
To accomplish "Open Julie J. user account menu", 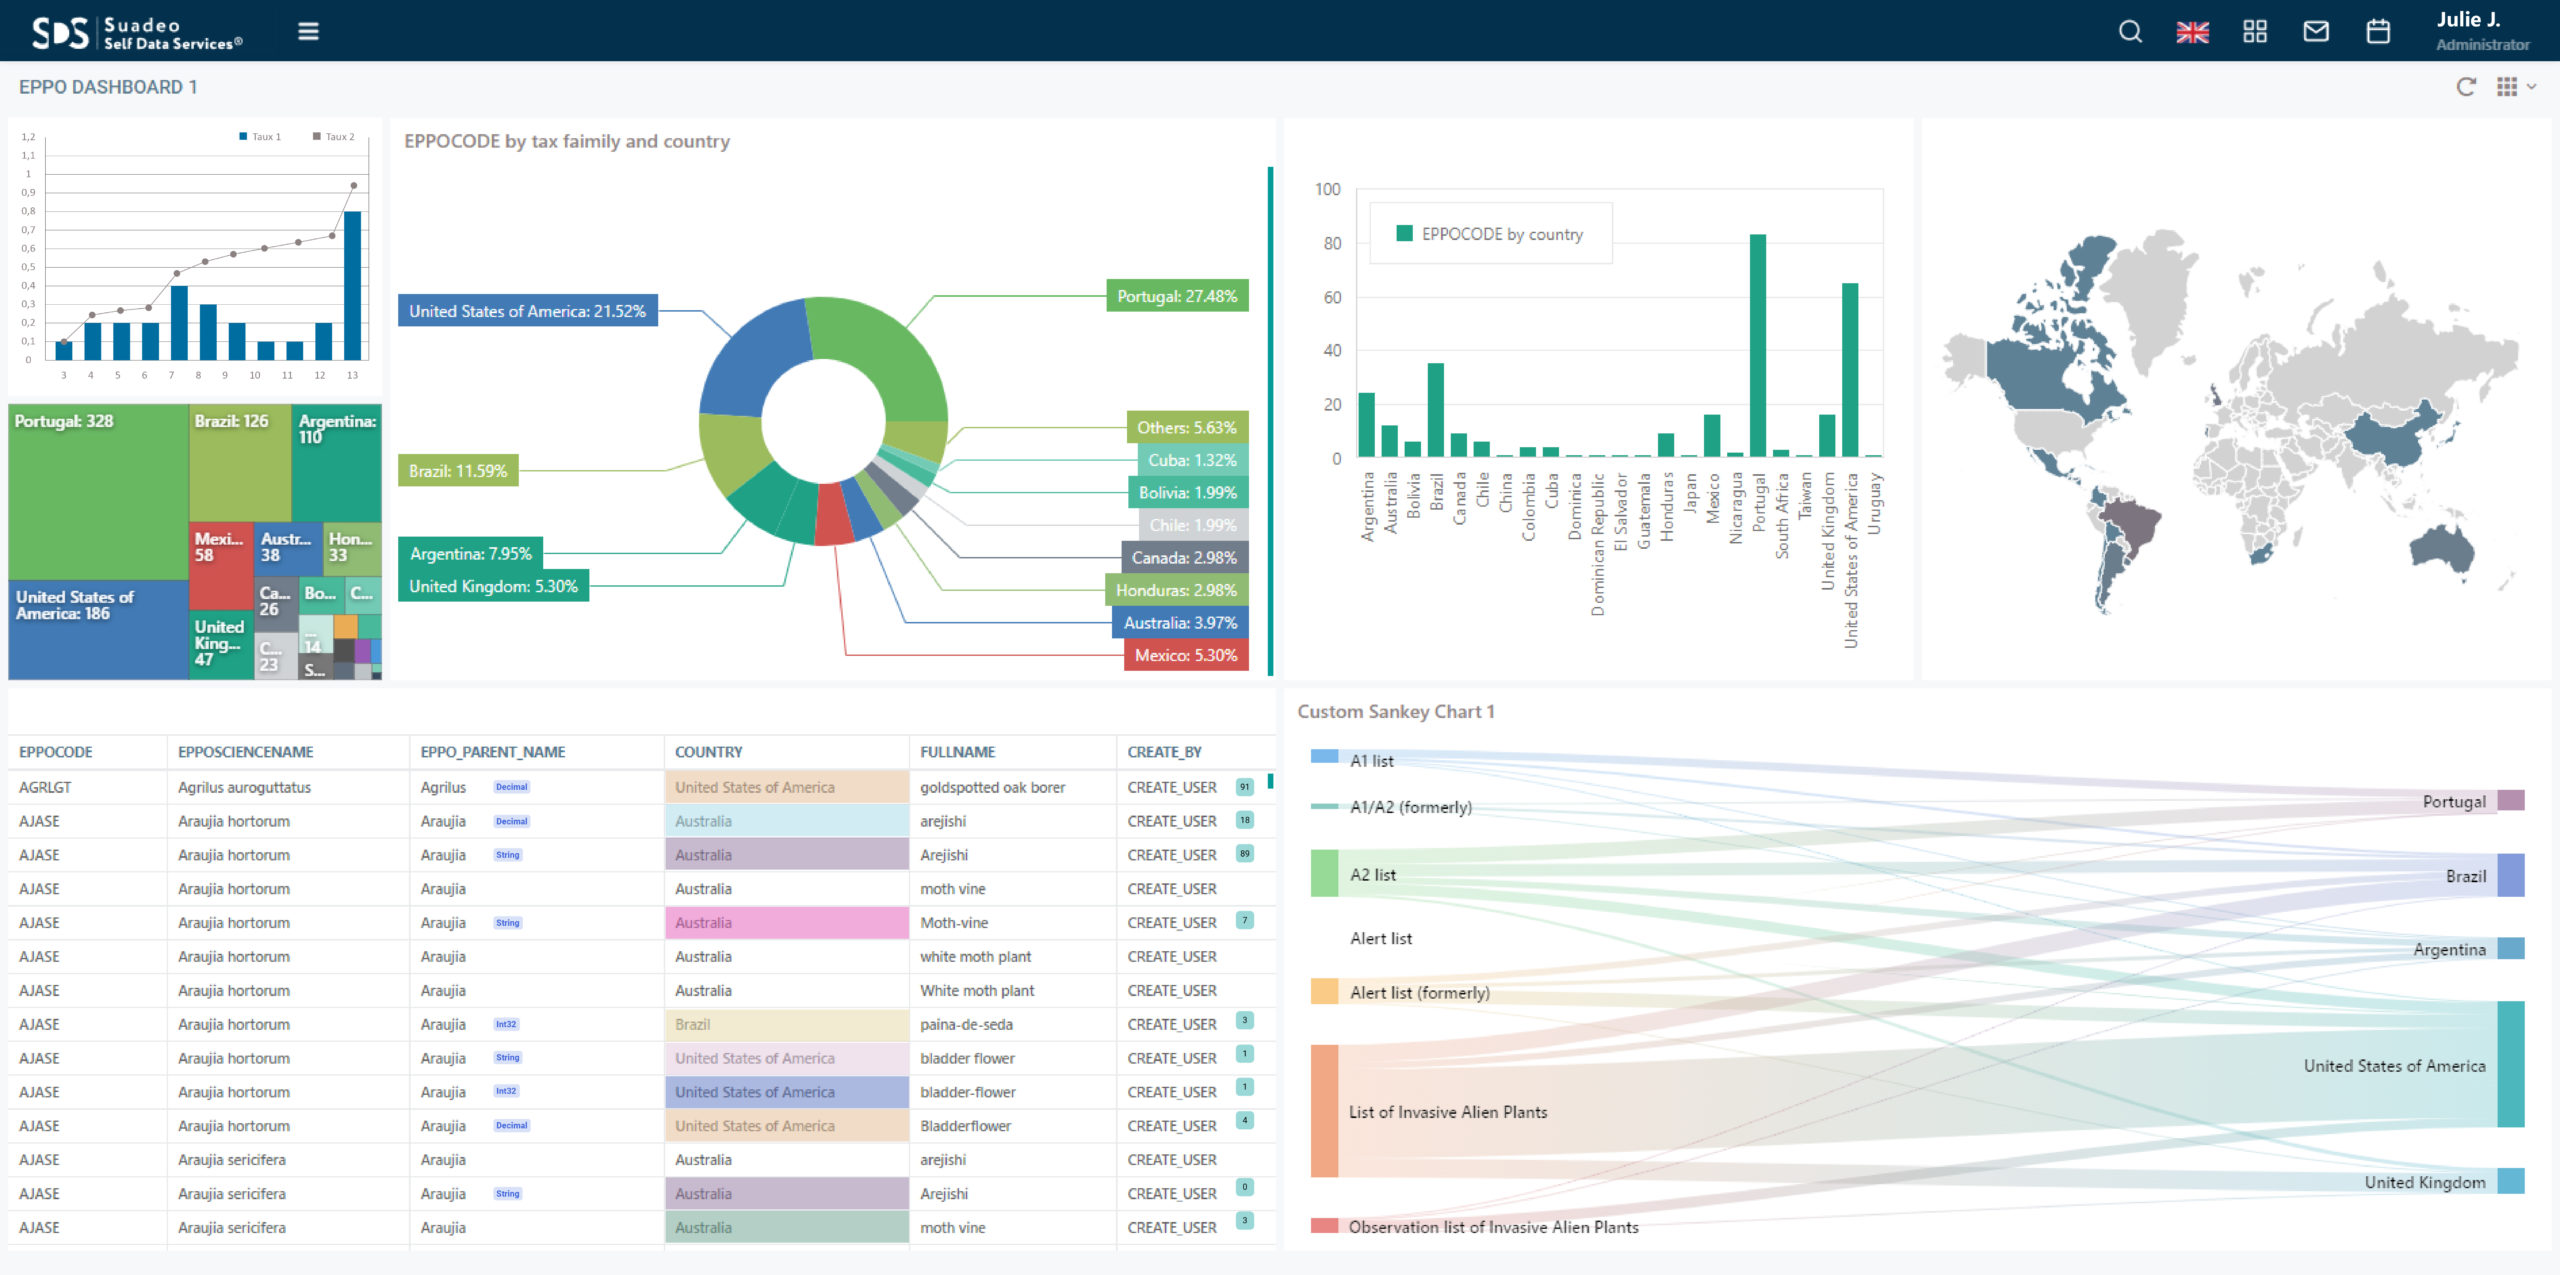I will coord(2482,31).
